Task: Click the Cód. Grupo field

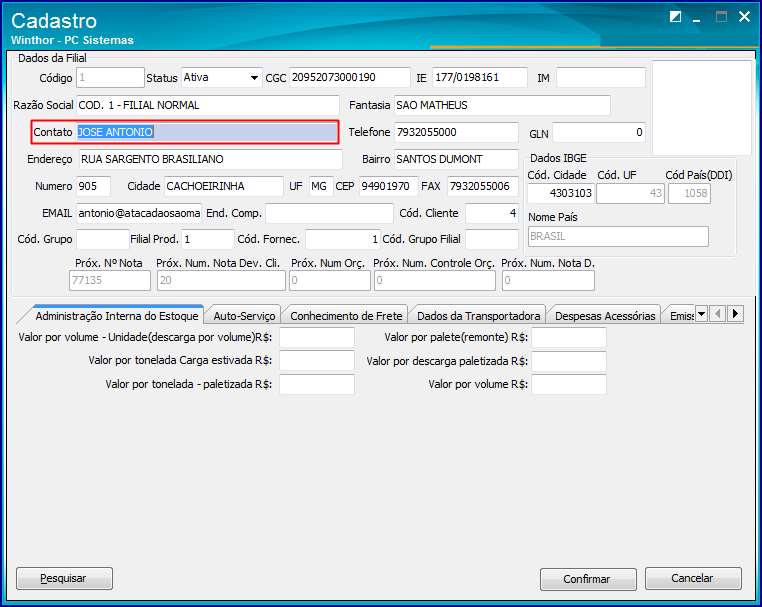Action: [103, 239]
